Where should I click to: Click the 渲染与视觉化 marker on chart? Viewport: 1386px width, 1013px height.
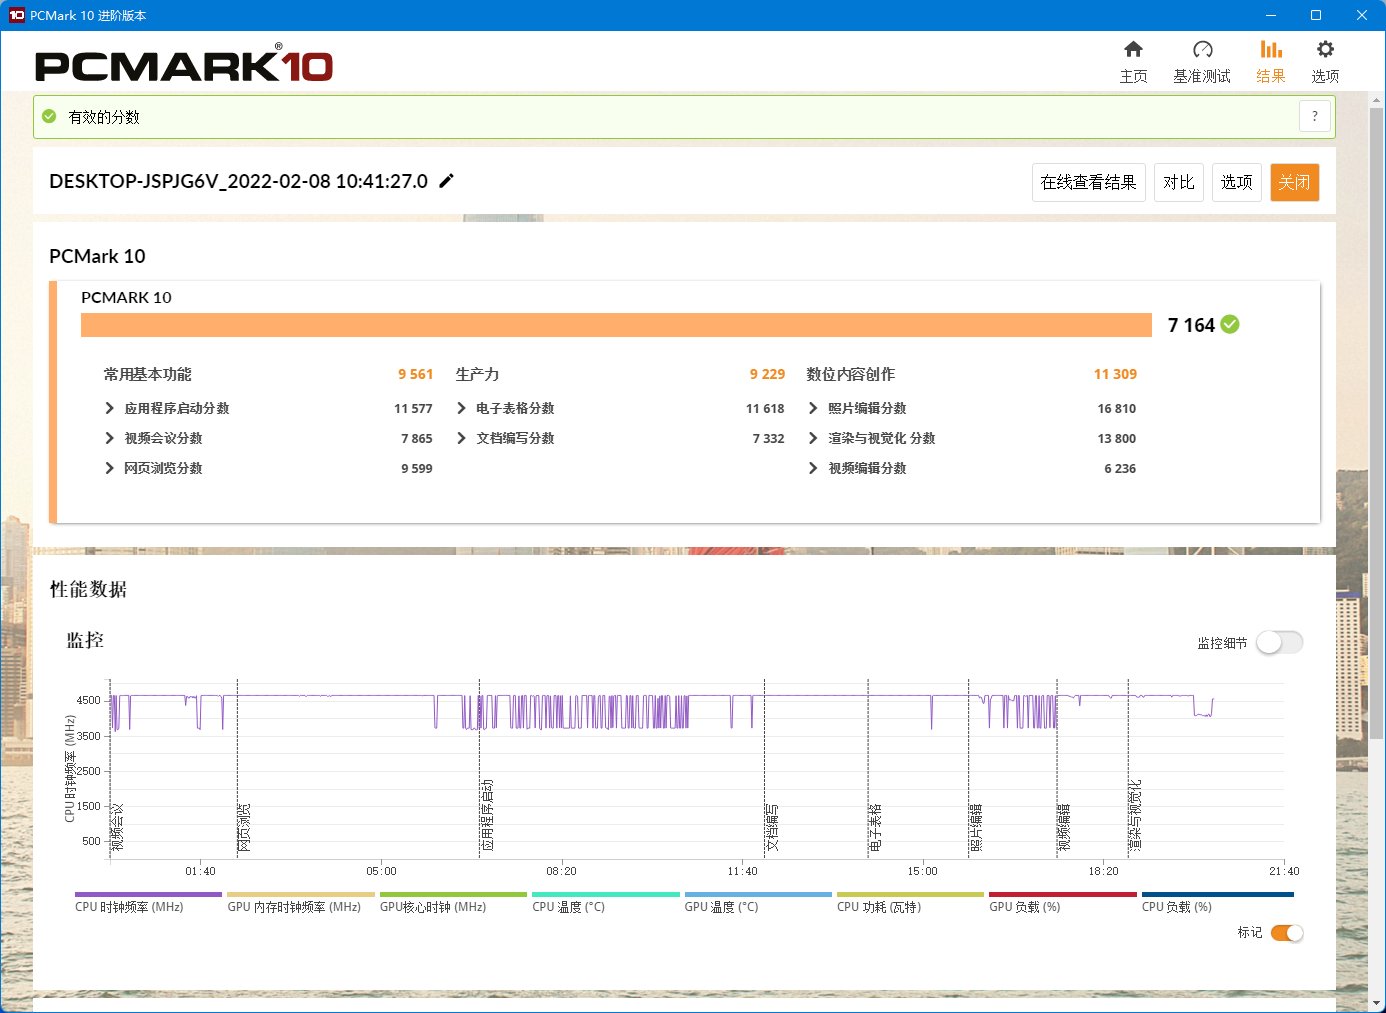(1135, 815)
